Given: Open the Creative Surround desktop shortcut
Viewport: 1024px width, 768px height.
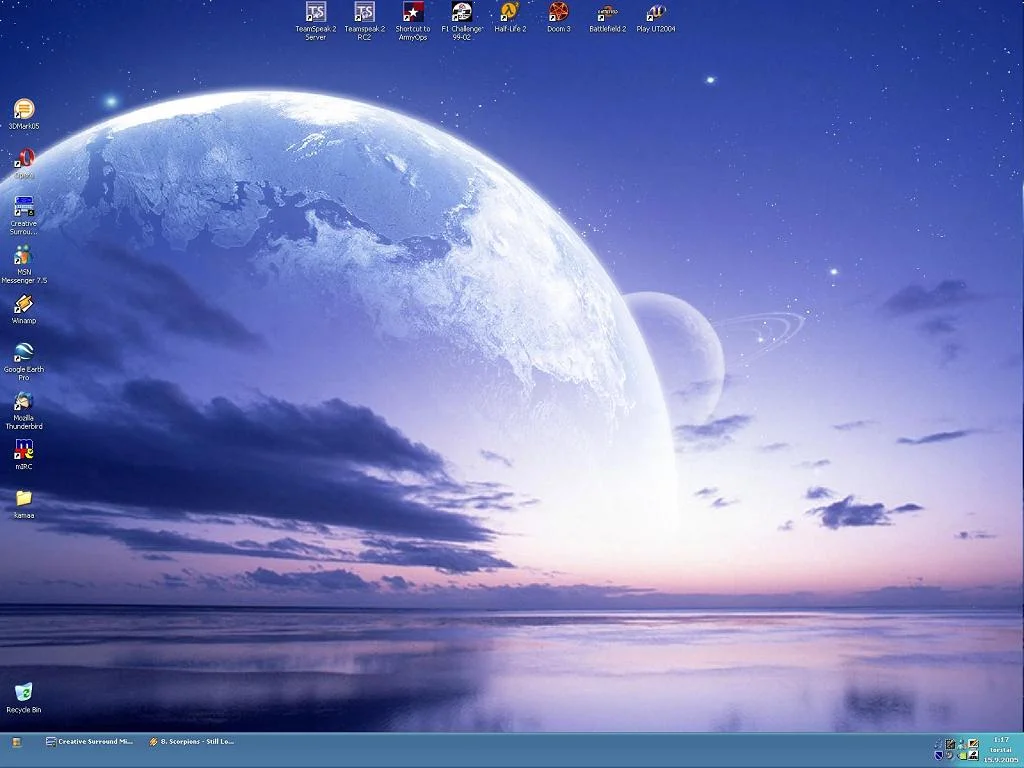Looking at the screenshot, I should click(x=24, y=208).
